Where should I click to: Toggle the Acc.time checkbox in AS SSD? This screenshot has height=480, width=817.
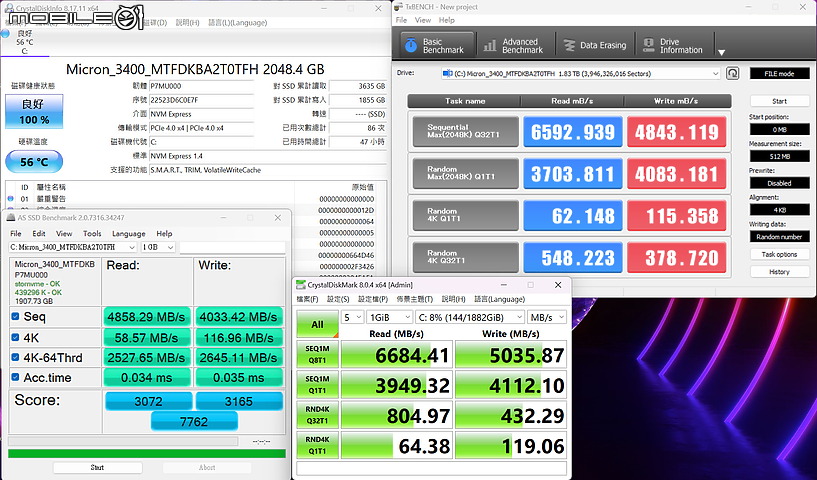(x=15, y=377)
